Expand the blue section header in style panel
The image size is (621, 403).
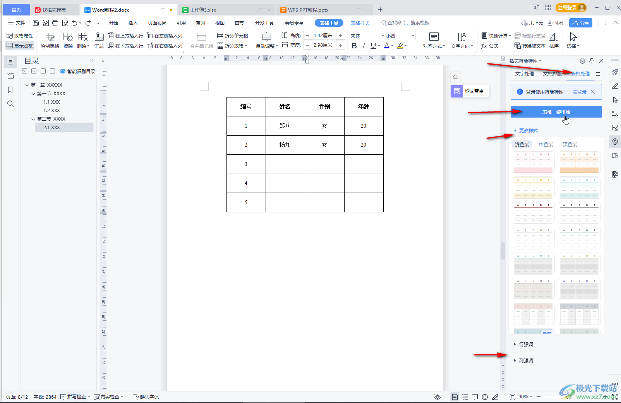pyautogui.click(x=526, y=130)
